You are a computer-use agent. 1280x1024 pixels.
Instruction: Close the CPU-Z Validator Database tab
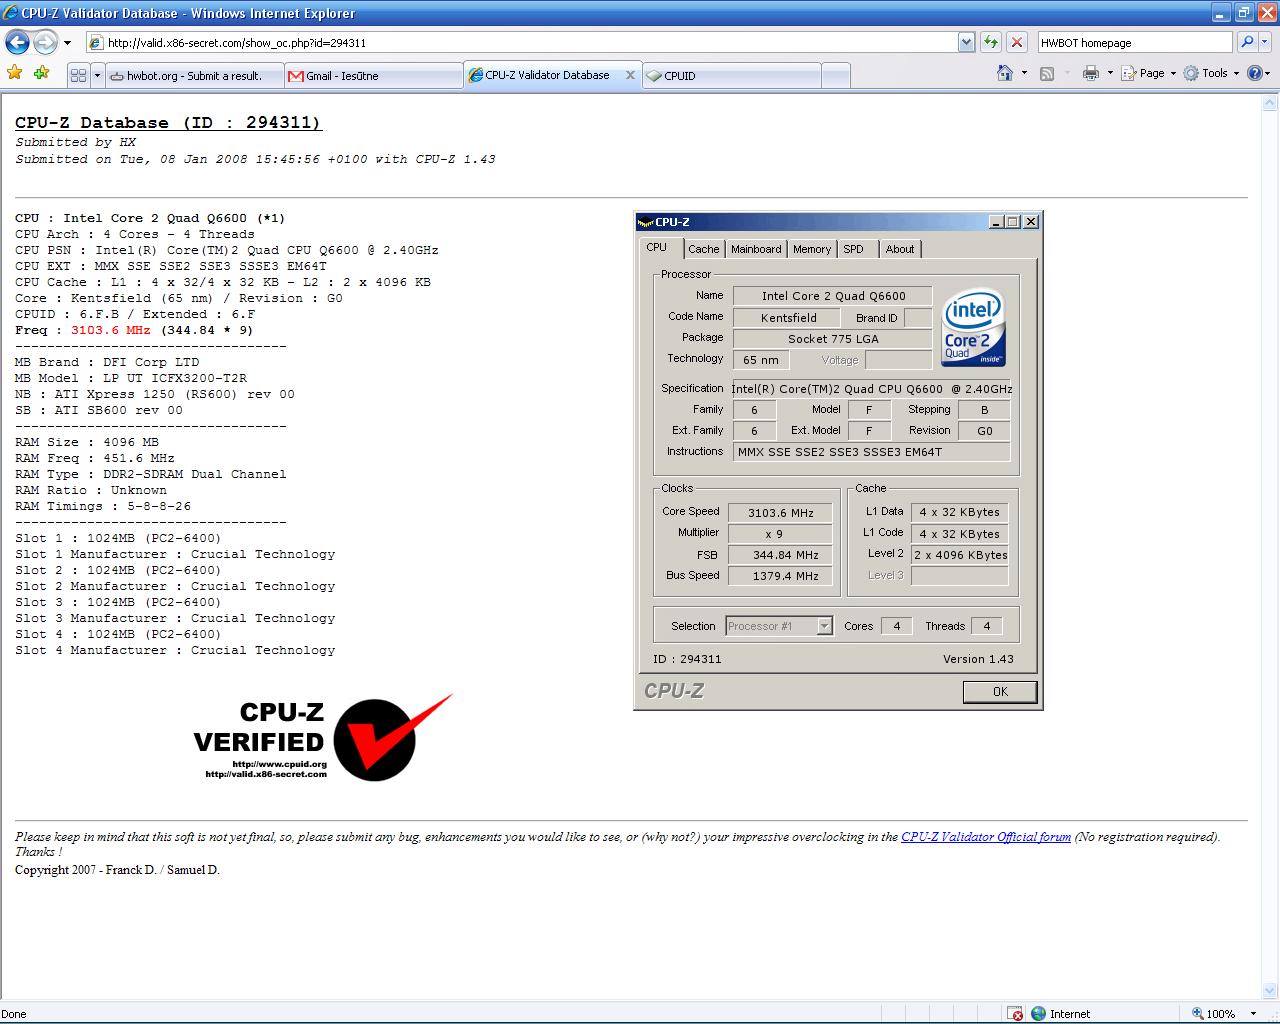[631, 75]
